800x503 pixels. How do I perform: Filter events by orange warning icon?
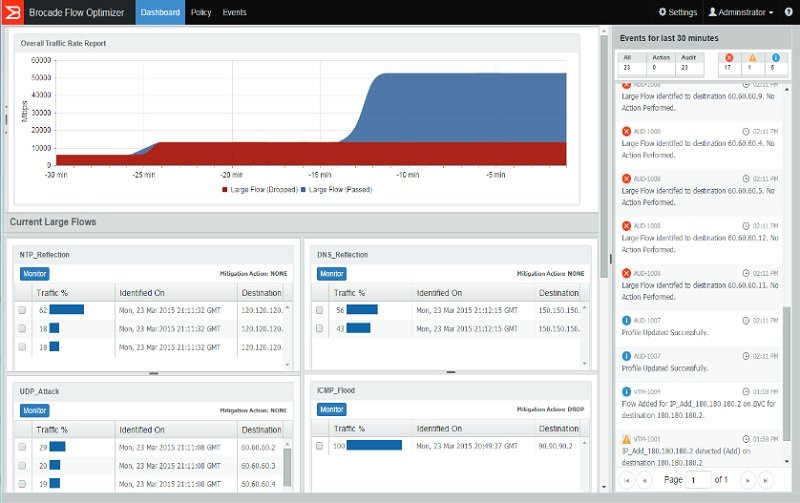click(x=753, y=58)
